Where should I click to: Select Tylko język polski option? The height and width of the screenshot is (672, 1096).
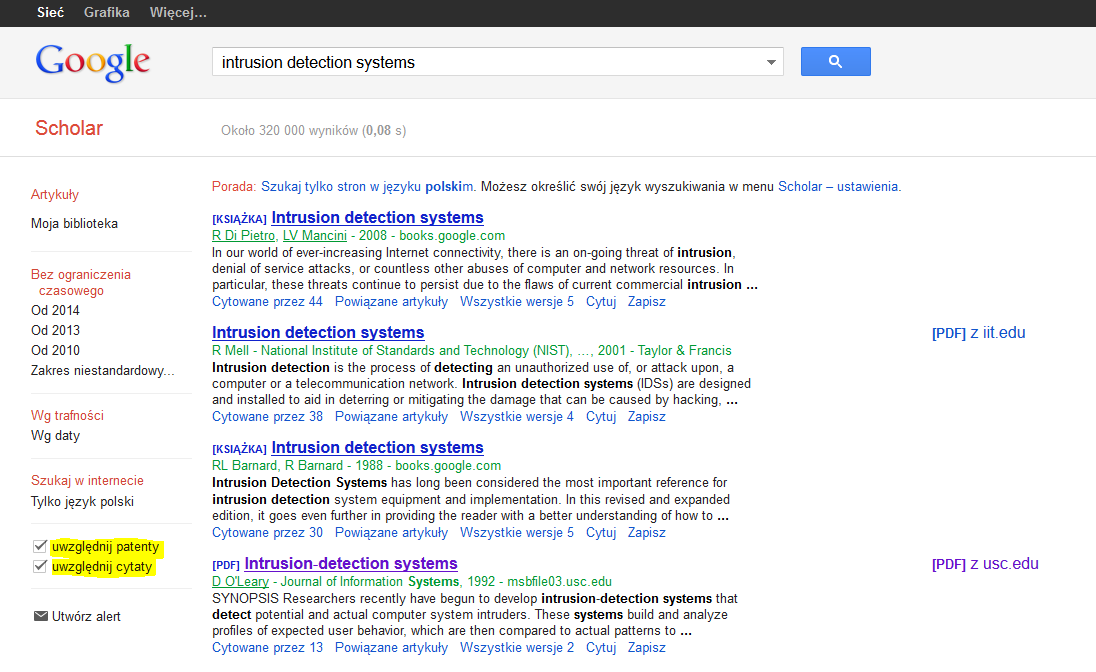(82, 501)
